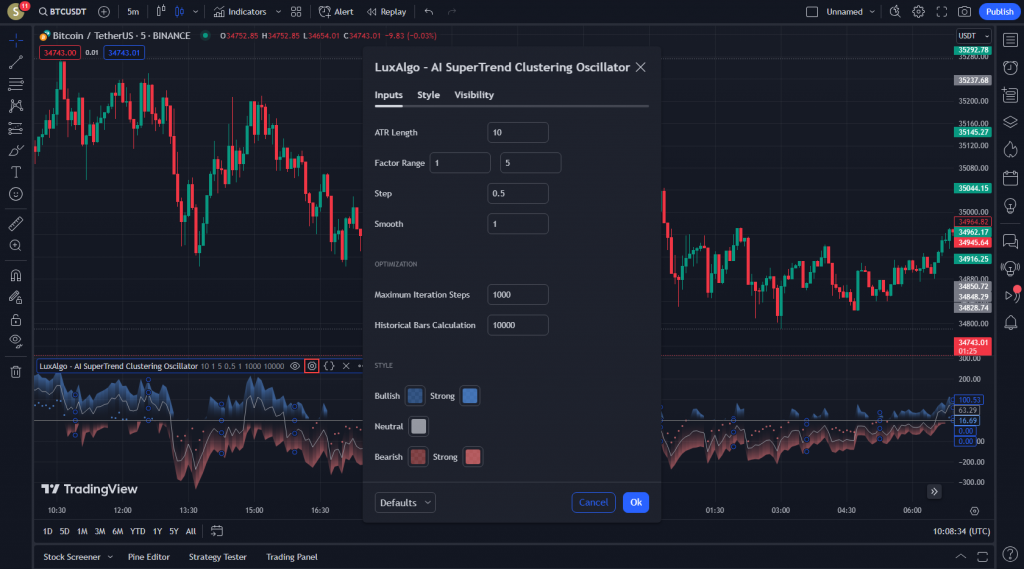Pick the Bearish Strong color swatch
The image size is (1024, 569).
(x=473, y=457)
